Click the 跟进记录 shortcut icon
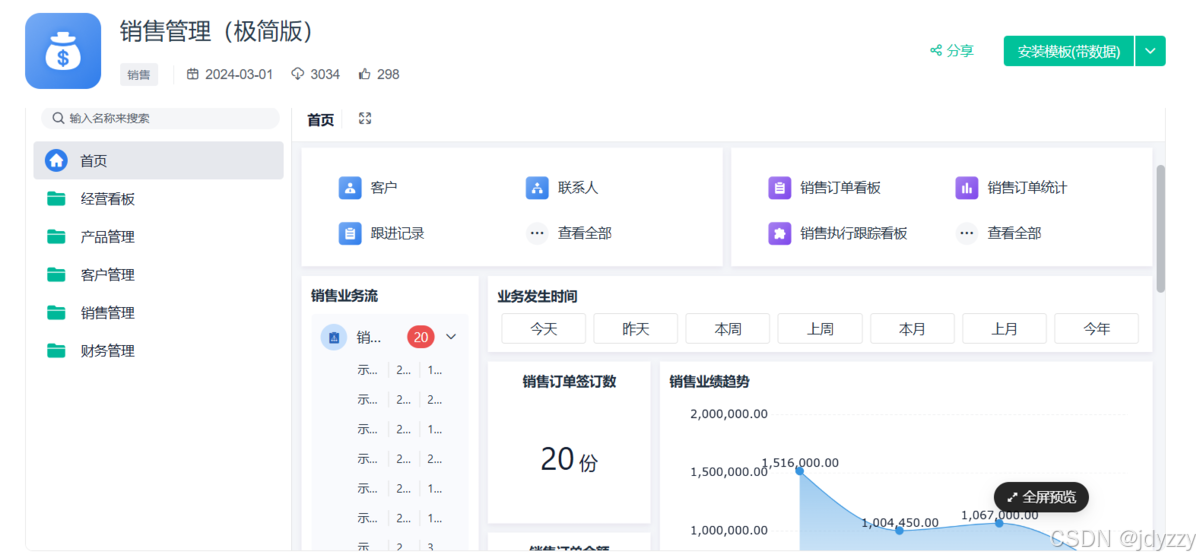 coord(350,233)
